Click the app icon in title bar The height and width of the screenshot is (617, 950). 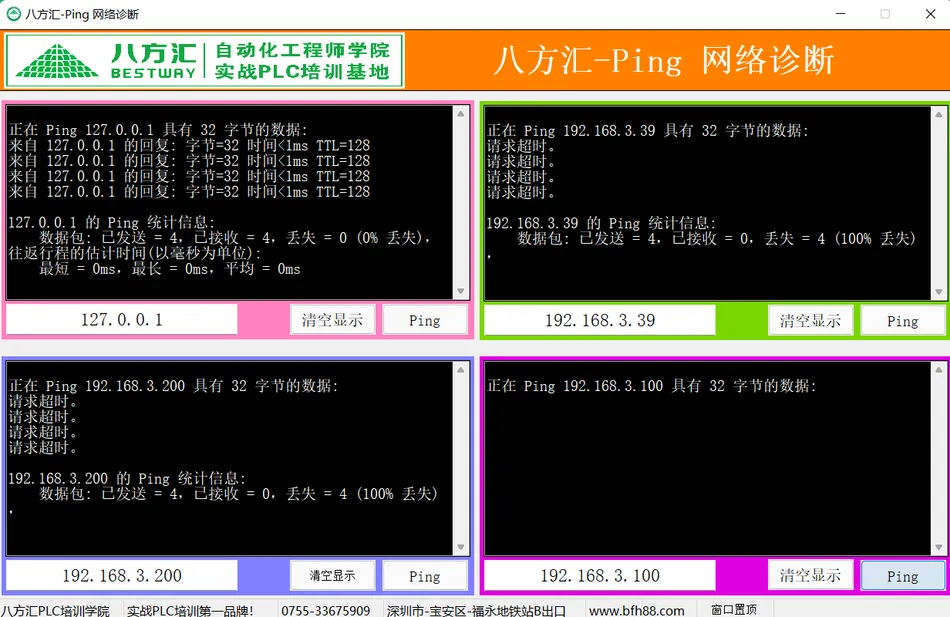tap(13, 13)
